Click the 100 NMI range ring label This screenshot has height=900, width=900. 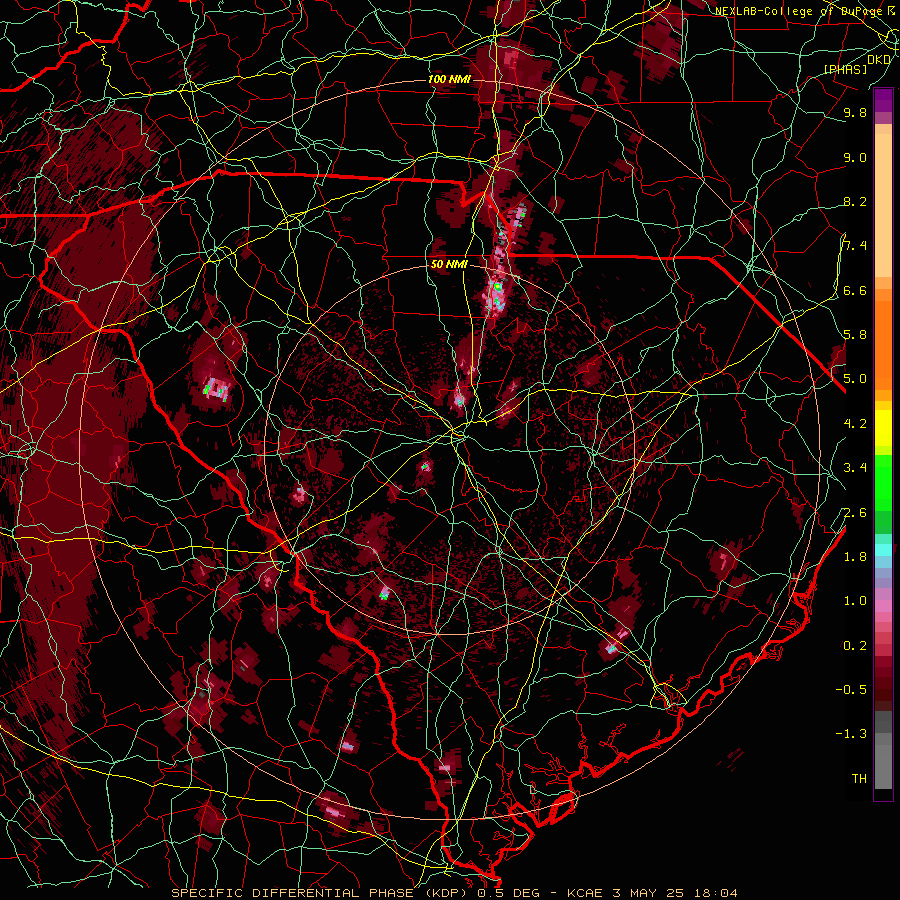click(449, 79)
